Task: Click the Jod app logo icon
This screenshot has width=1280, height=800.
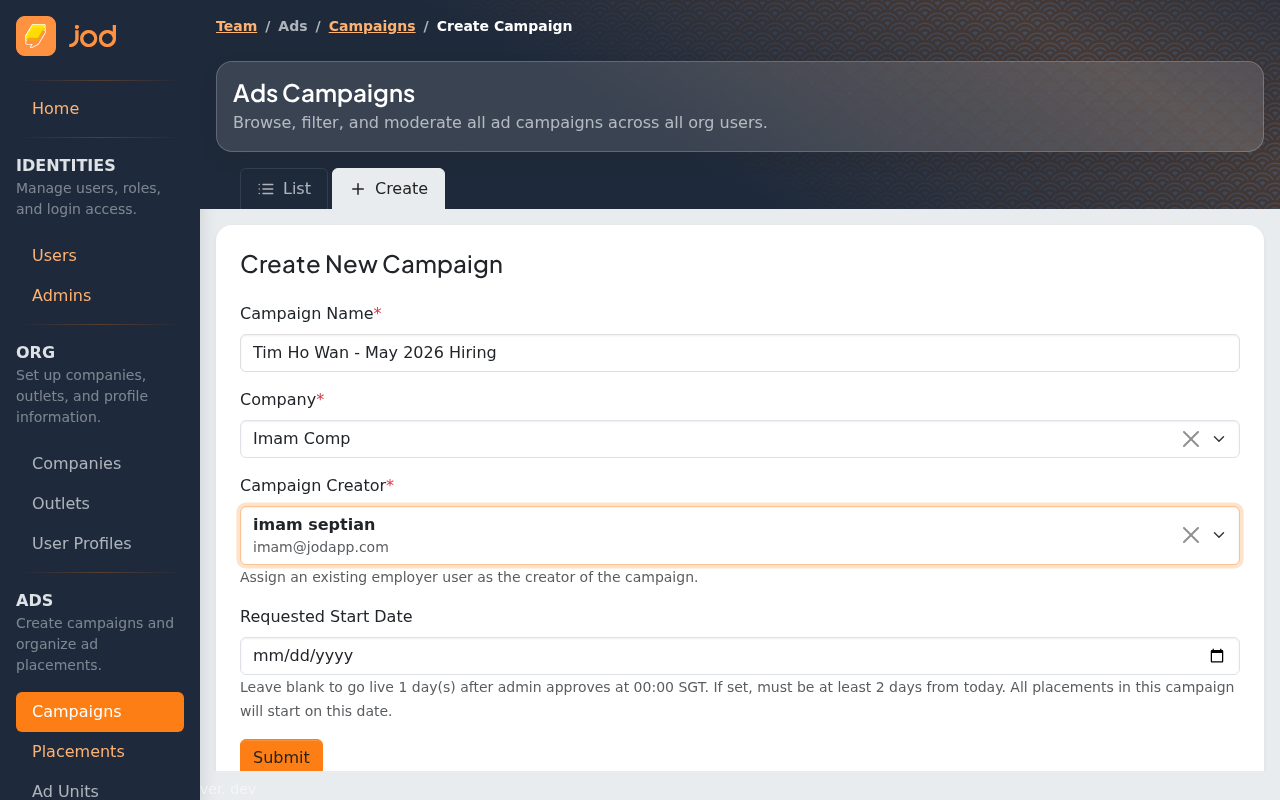Action: point(35,35)
